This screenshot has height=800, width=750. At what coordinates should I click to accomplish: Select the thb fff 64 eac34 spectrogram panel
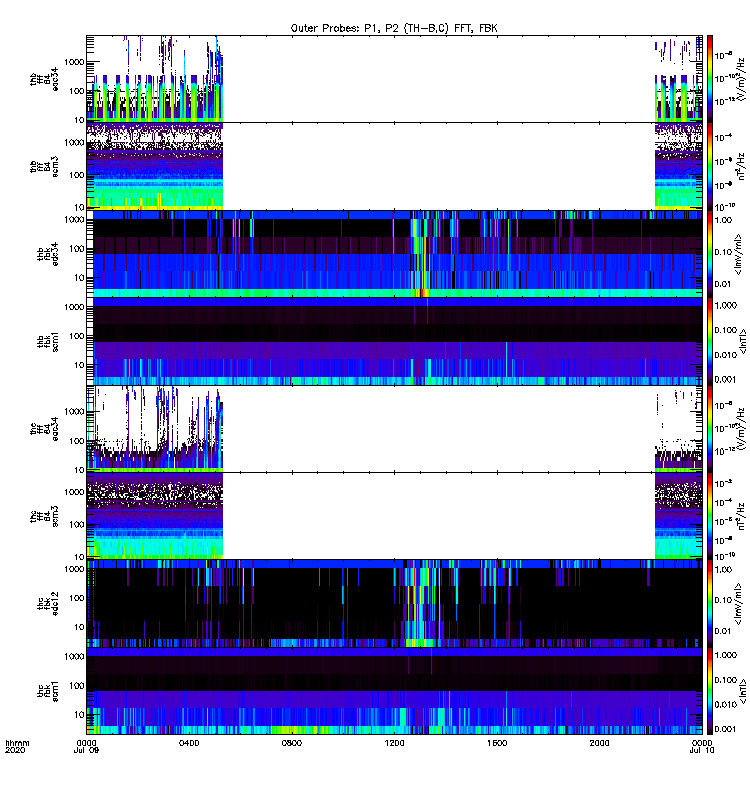click(394, 79)
